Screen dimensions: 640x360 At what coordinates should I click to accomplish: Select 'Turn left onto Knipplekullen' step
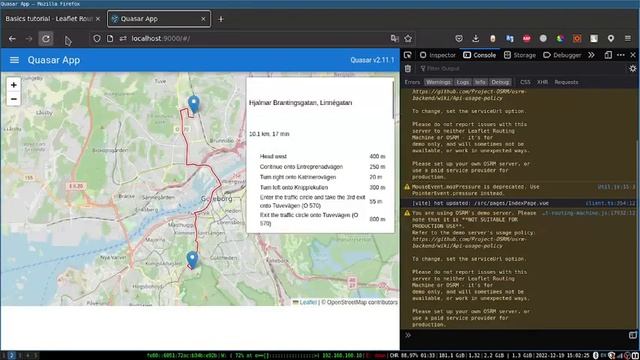[322, 187]
